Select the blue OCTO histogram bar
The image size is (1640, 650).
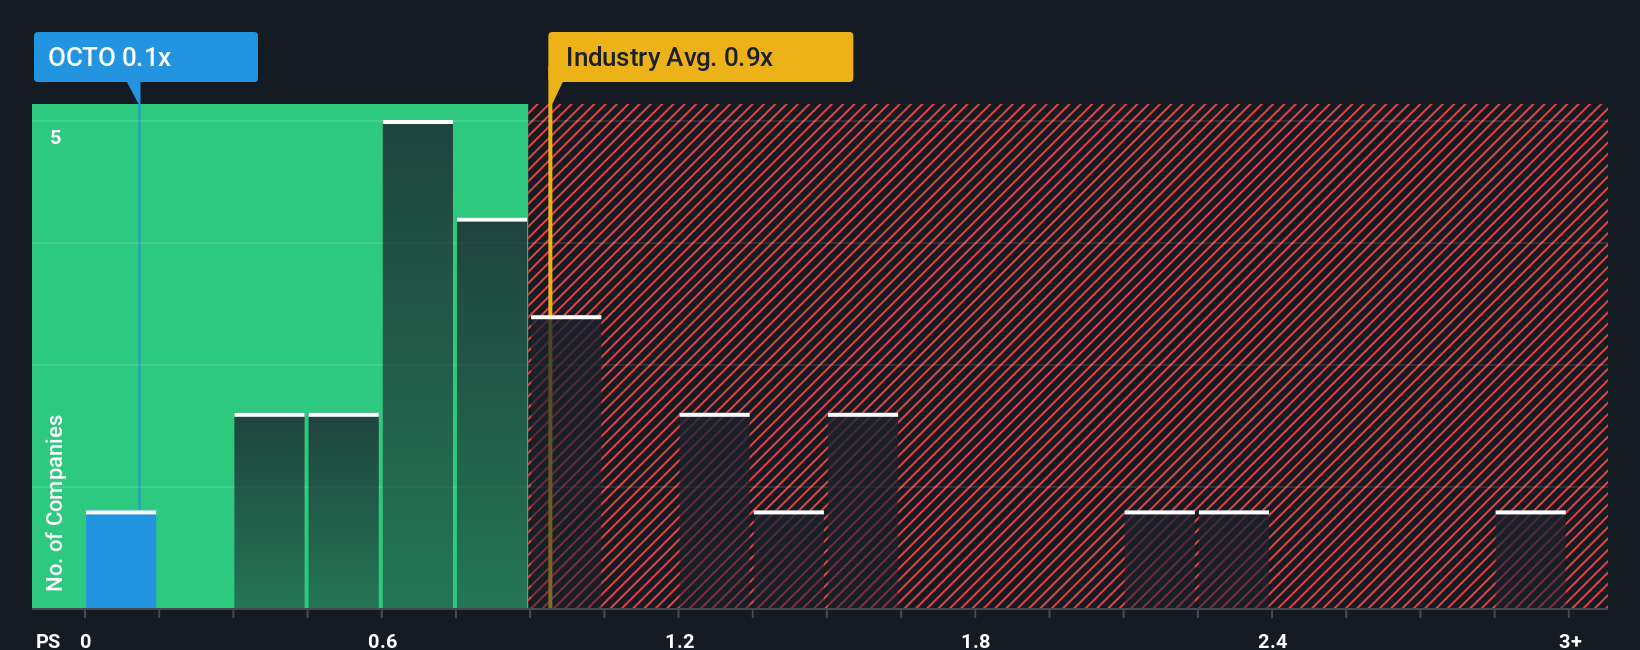(121, 560)
